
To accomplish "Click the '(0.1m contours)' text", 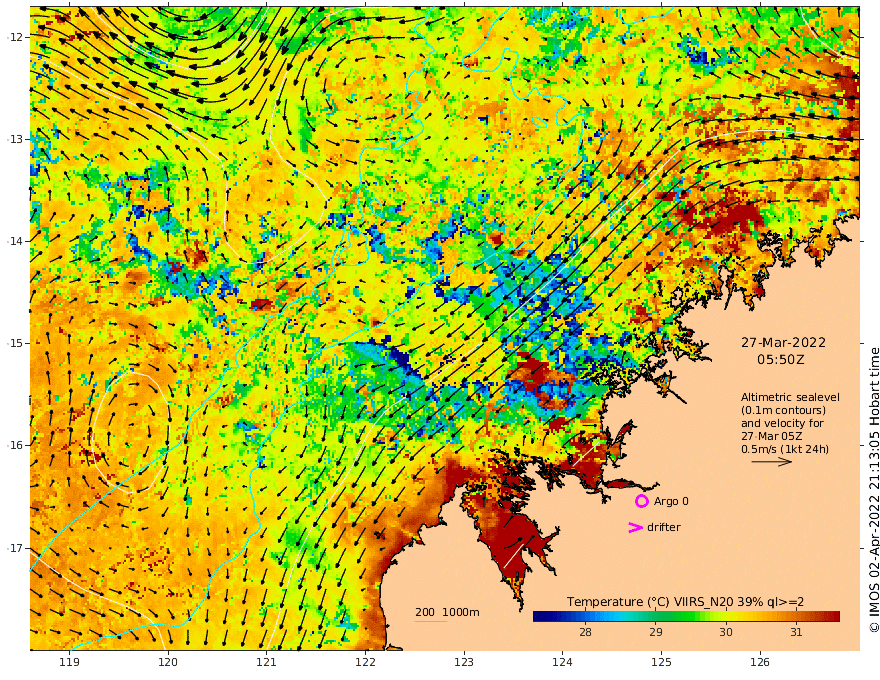I will point(783,410).
